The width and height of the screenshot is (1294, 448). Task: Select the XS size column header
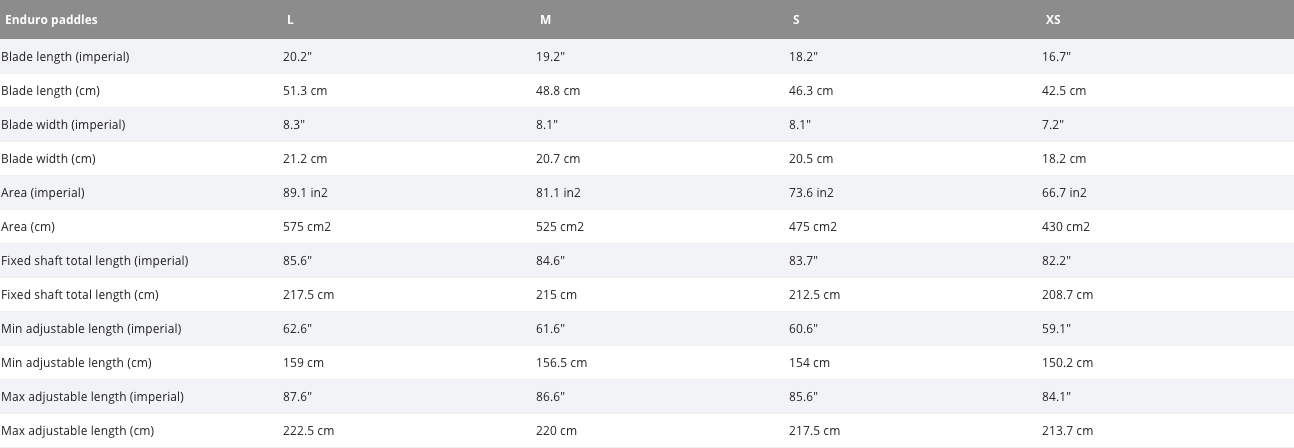tap(1053, 20)
